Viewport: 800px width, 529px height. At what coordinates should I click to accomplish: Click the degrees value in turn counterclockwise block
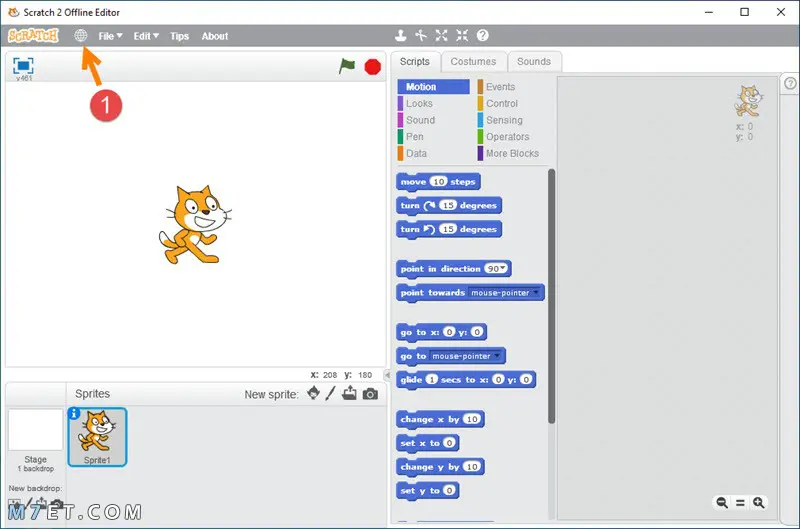click(x=448, y=229)
